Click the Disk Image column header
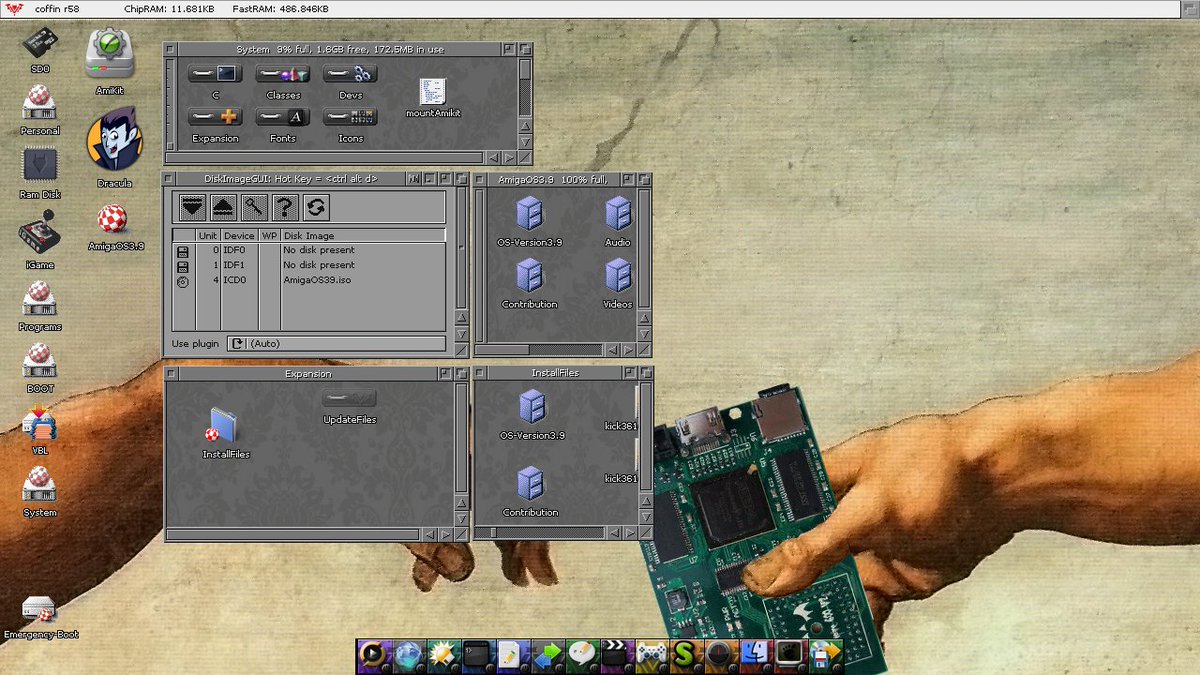The width and height of the screenshot is (1200, 675). coord(363,236)
